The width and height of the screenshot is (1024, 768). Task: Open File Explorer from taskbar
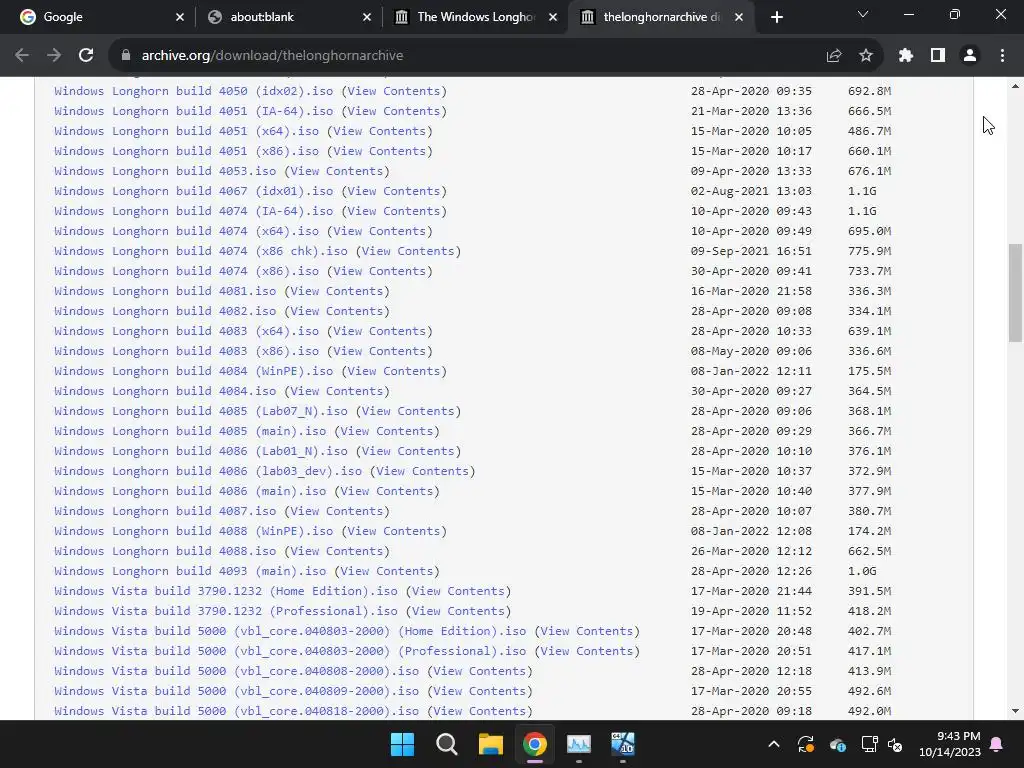click(490, 744)
